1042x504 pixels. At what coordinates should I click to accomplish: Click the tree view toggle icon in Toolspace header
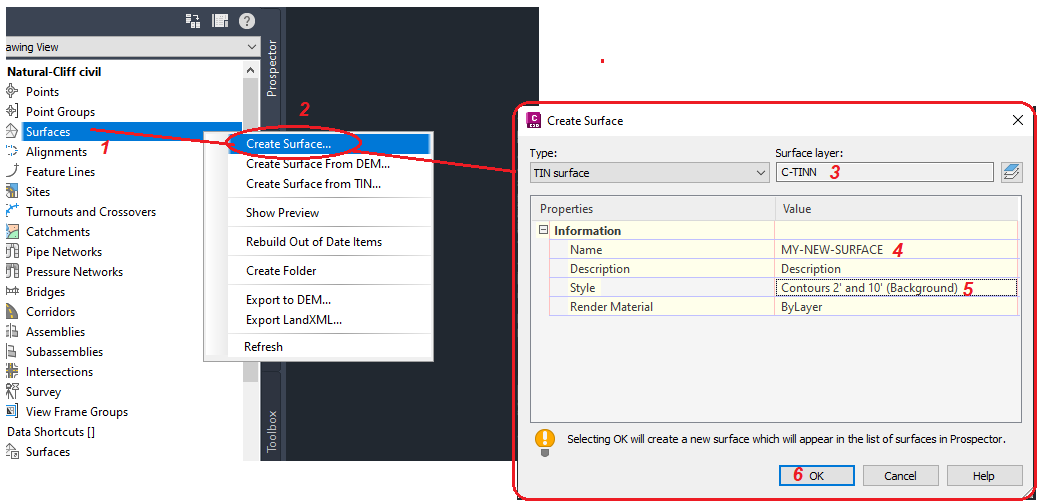(193, 21)
